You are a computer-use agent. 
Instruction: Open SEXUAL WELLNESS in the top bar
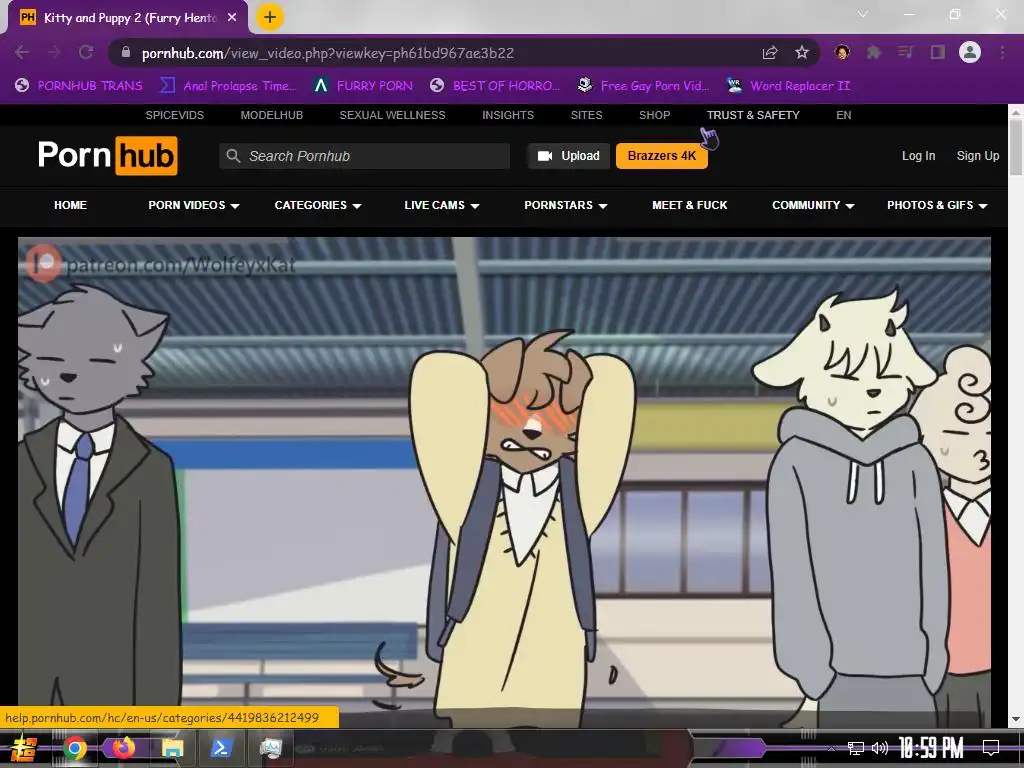(392, 115)
